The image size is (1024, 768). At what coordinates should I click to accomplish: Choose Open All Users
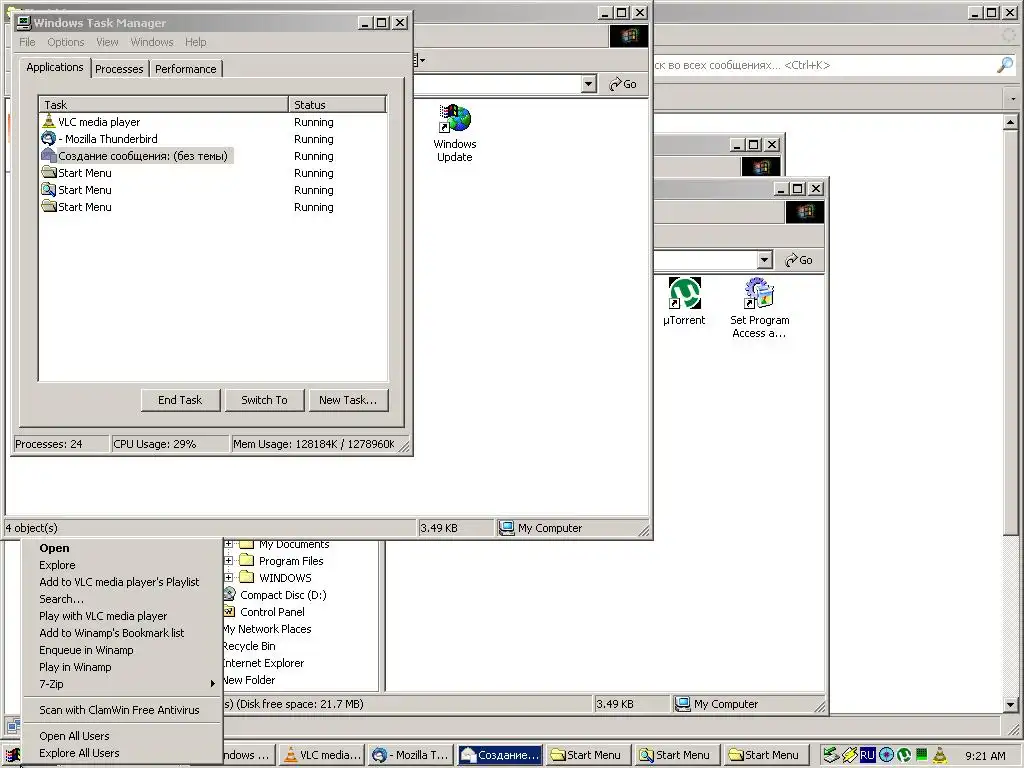123,736
